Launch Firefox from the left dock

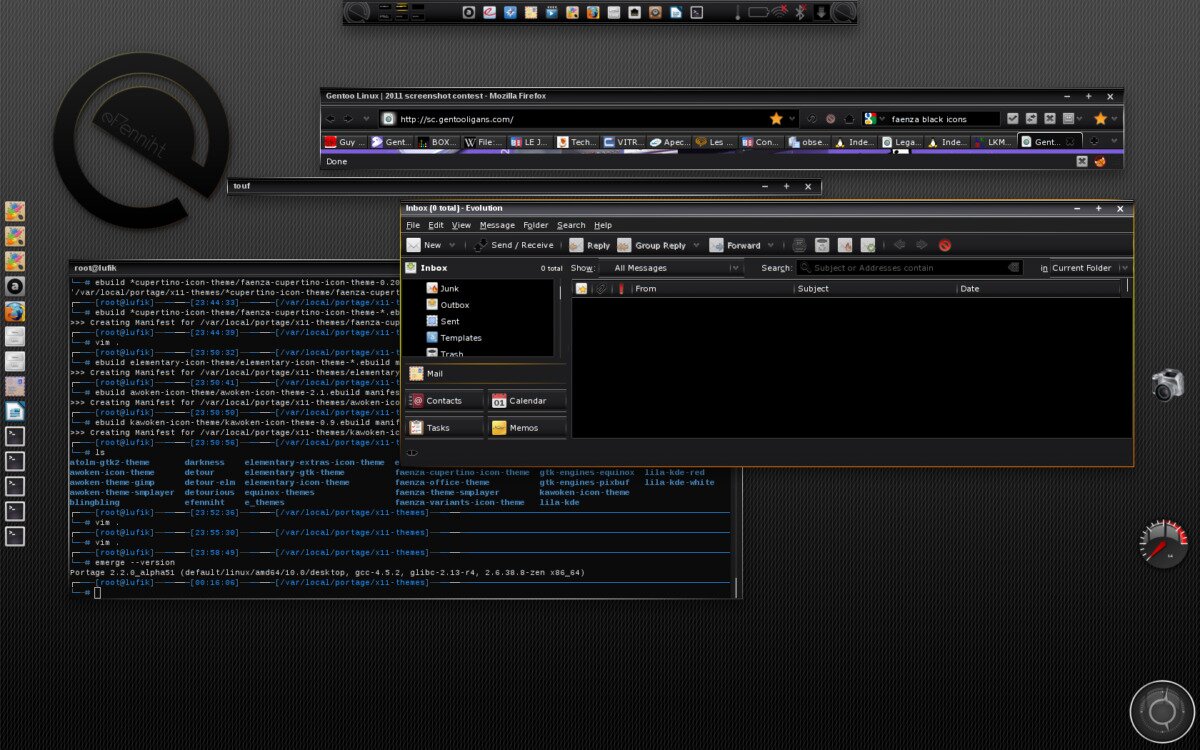point(15,311)
